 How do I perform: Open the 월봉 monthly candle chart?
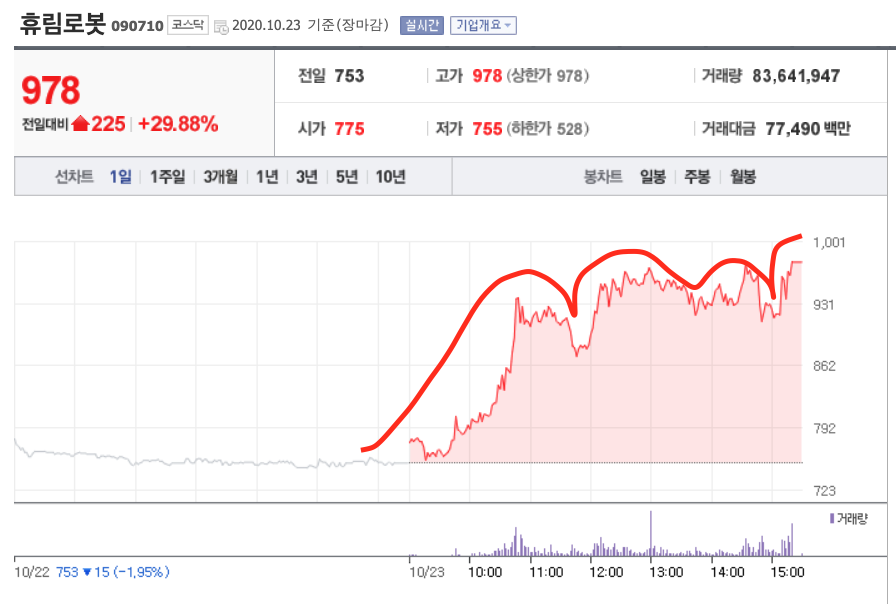[743, 177]
